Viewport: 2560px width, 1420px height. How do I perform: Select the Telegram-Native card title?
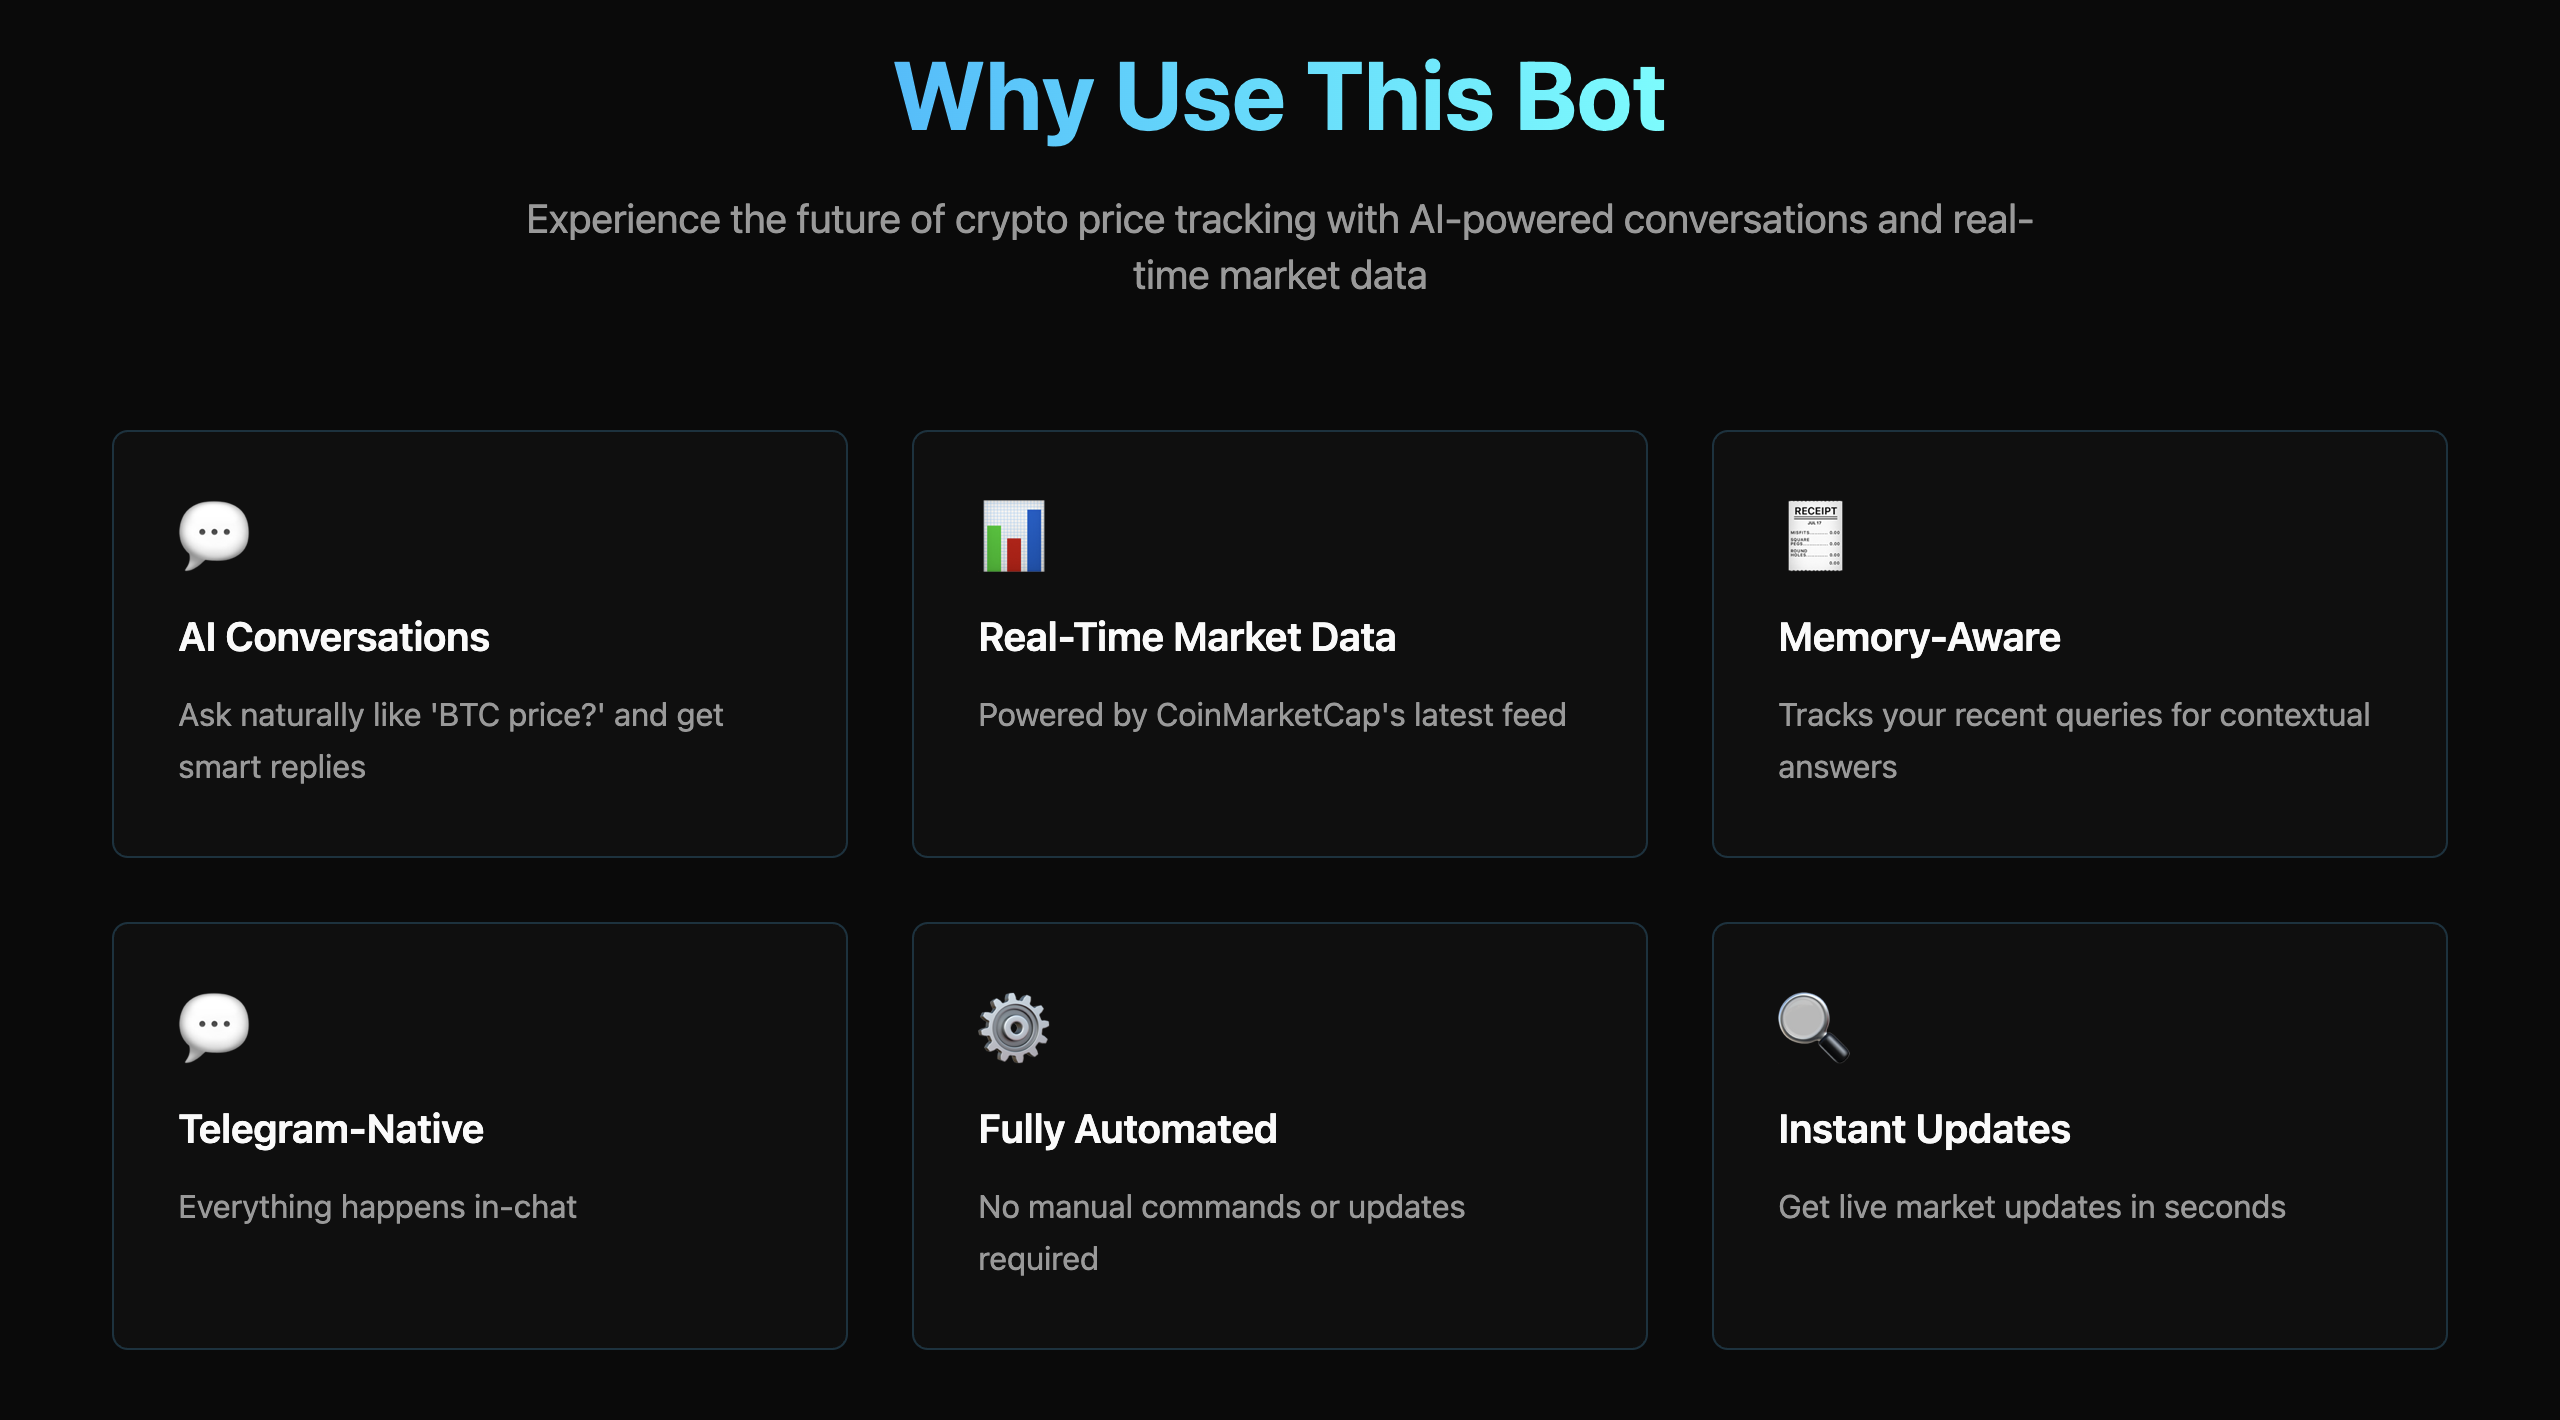click(331, 1129)
